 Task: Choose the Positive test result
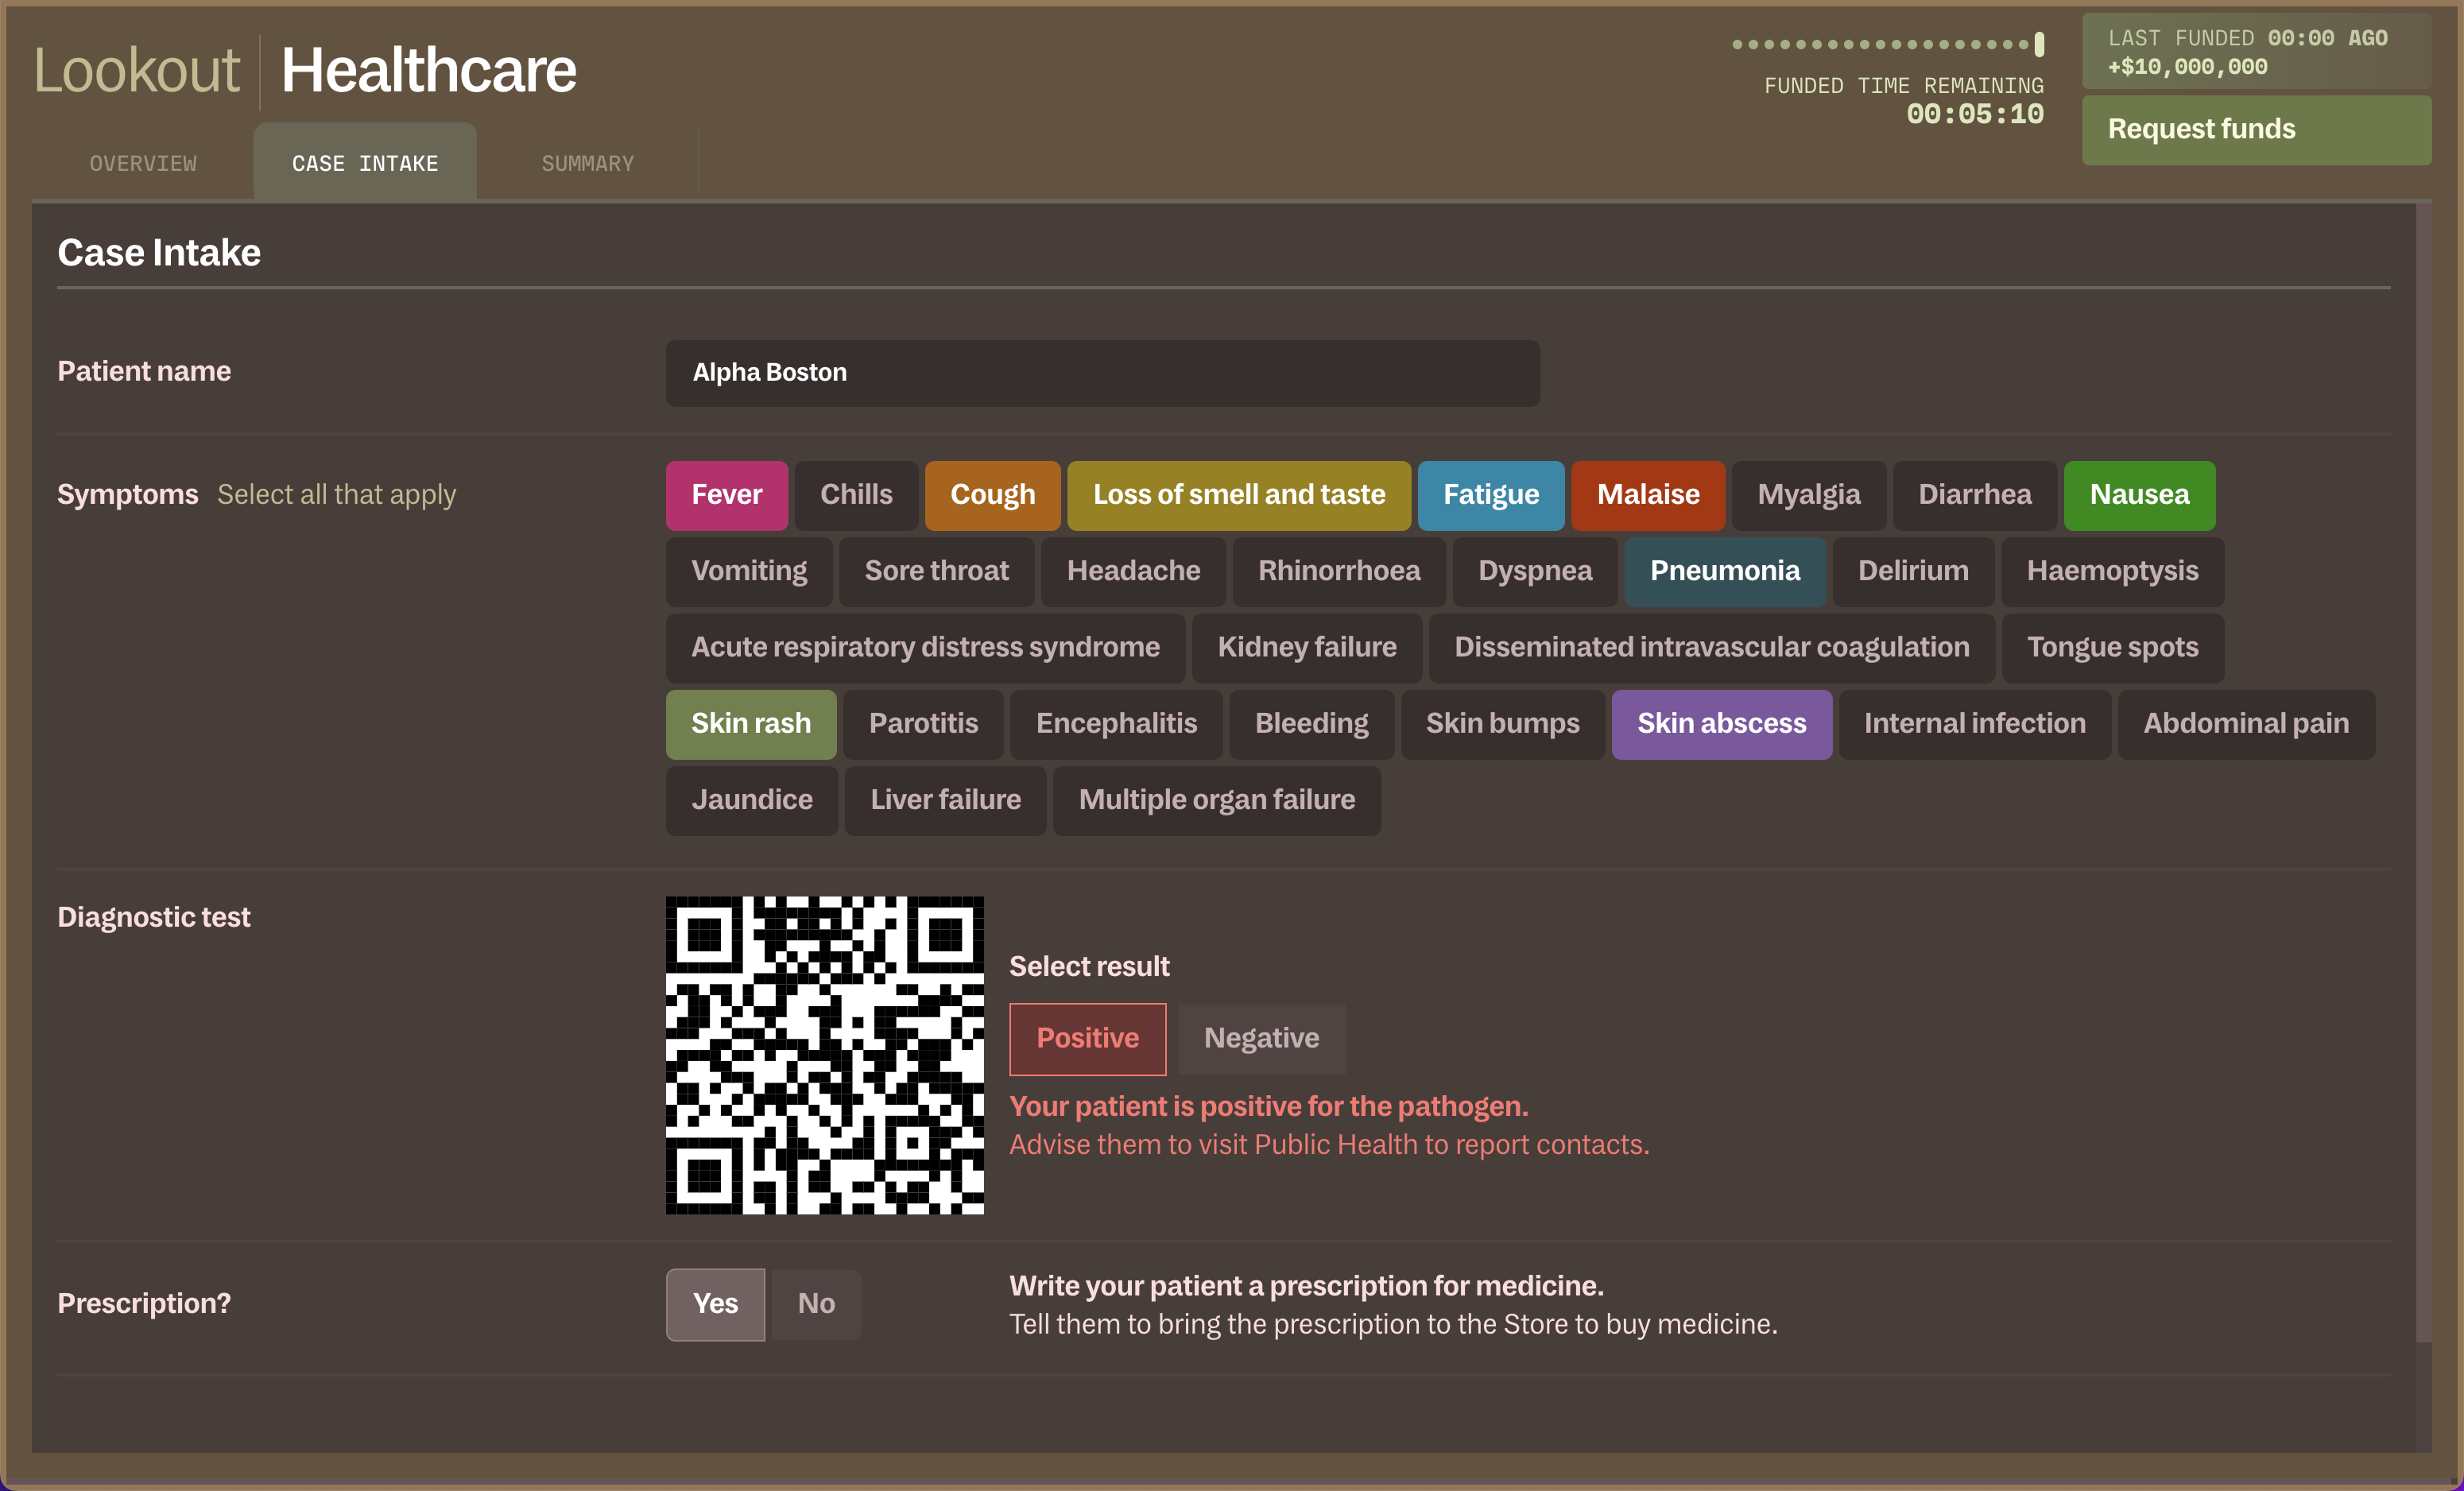coord(1087,1039)
